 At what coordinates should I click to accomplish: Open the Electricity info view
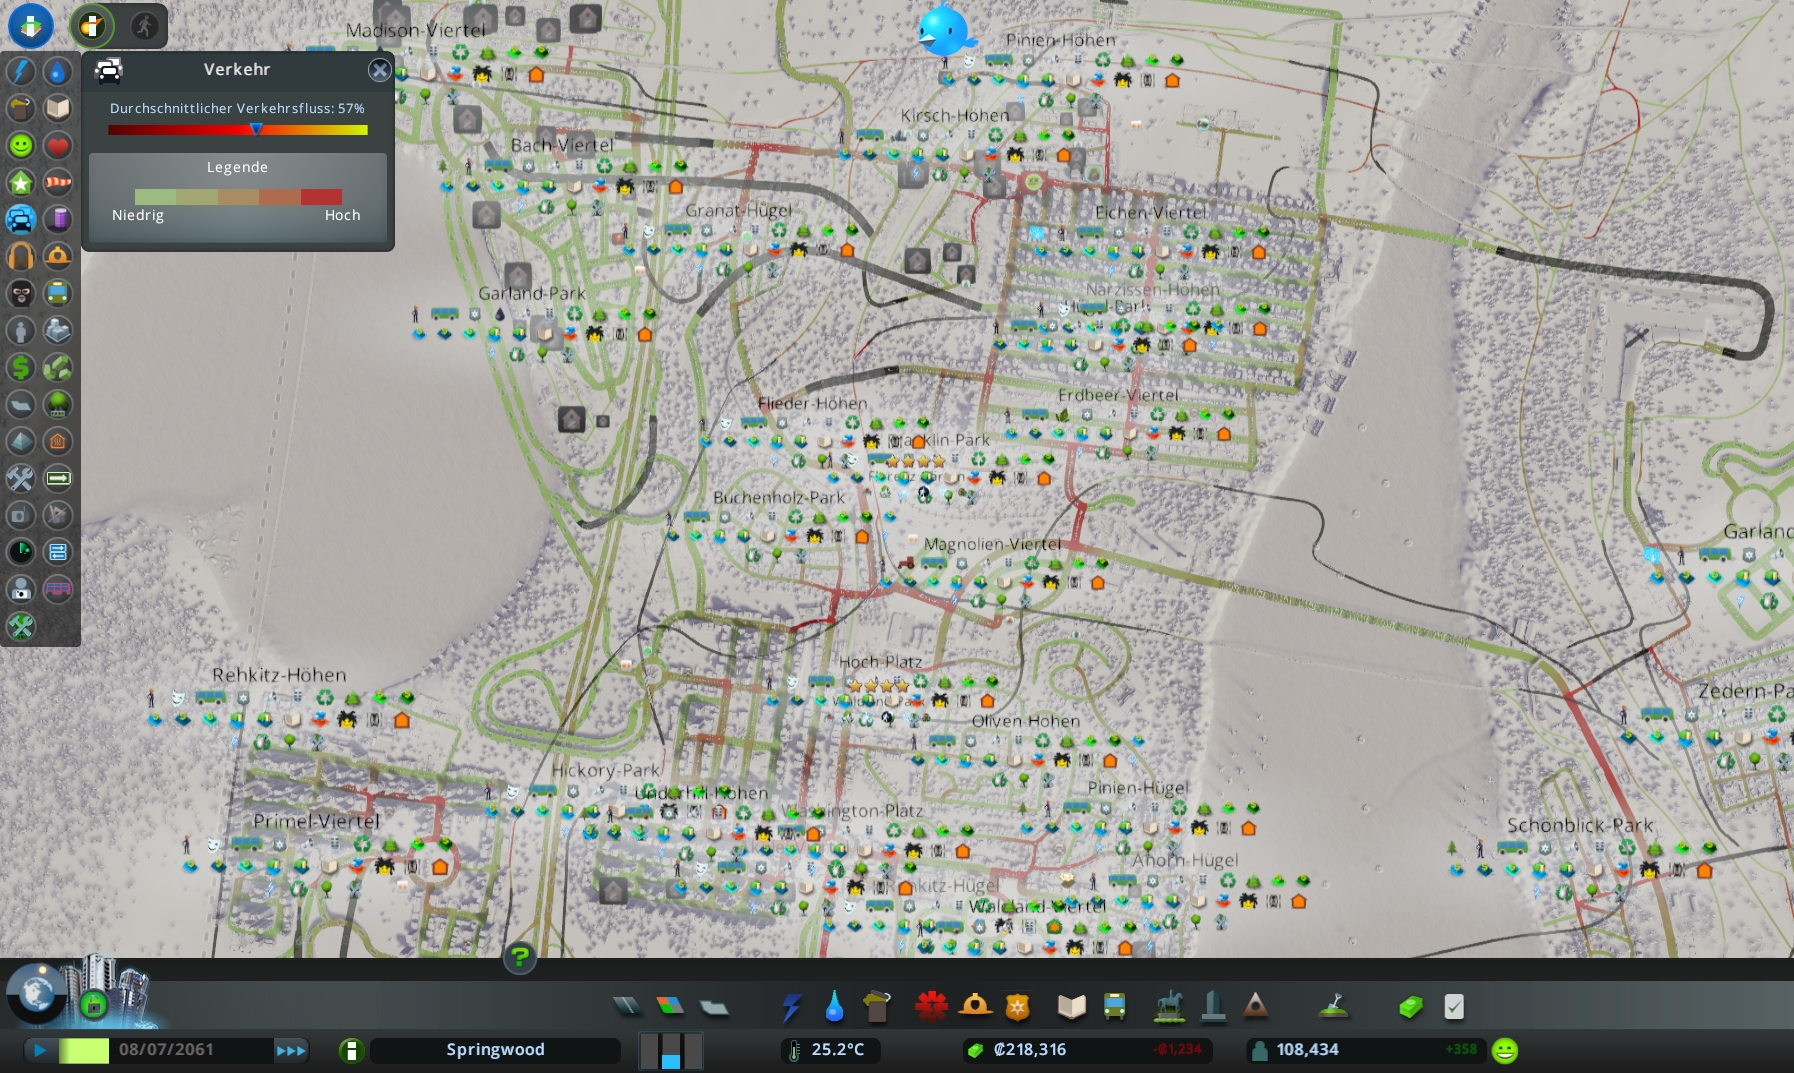pos(21,71)
